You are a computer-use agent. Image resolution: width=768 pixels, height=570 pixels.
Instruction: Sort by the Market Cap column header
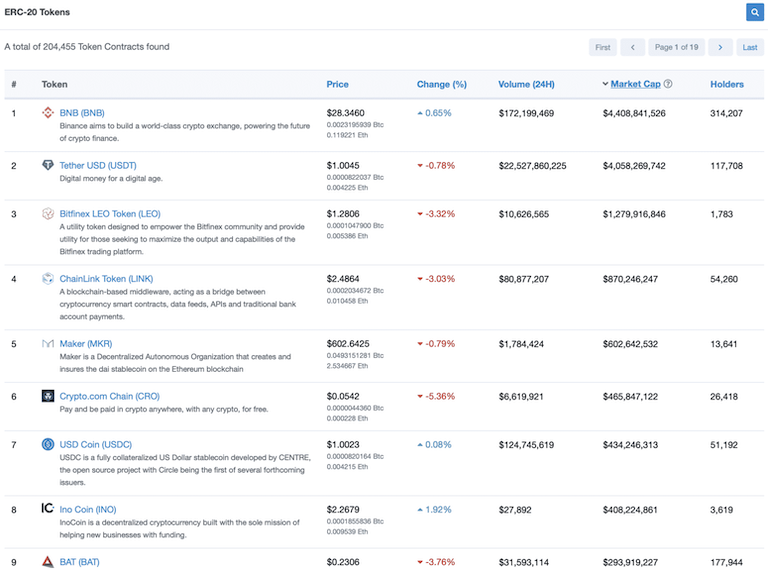[x=635, y=84]
